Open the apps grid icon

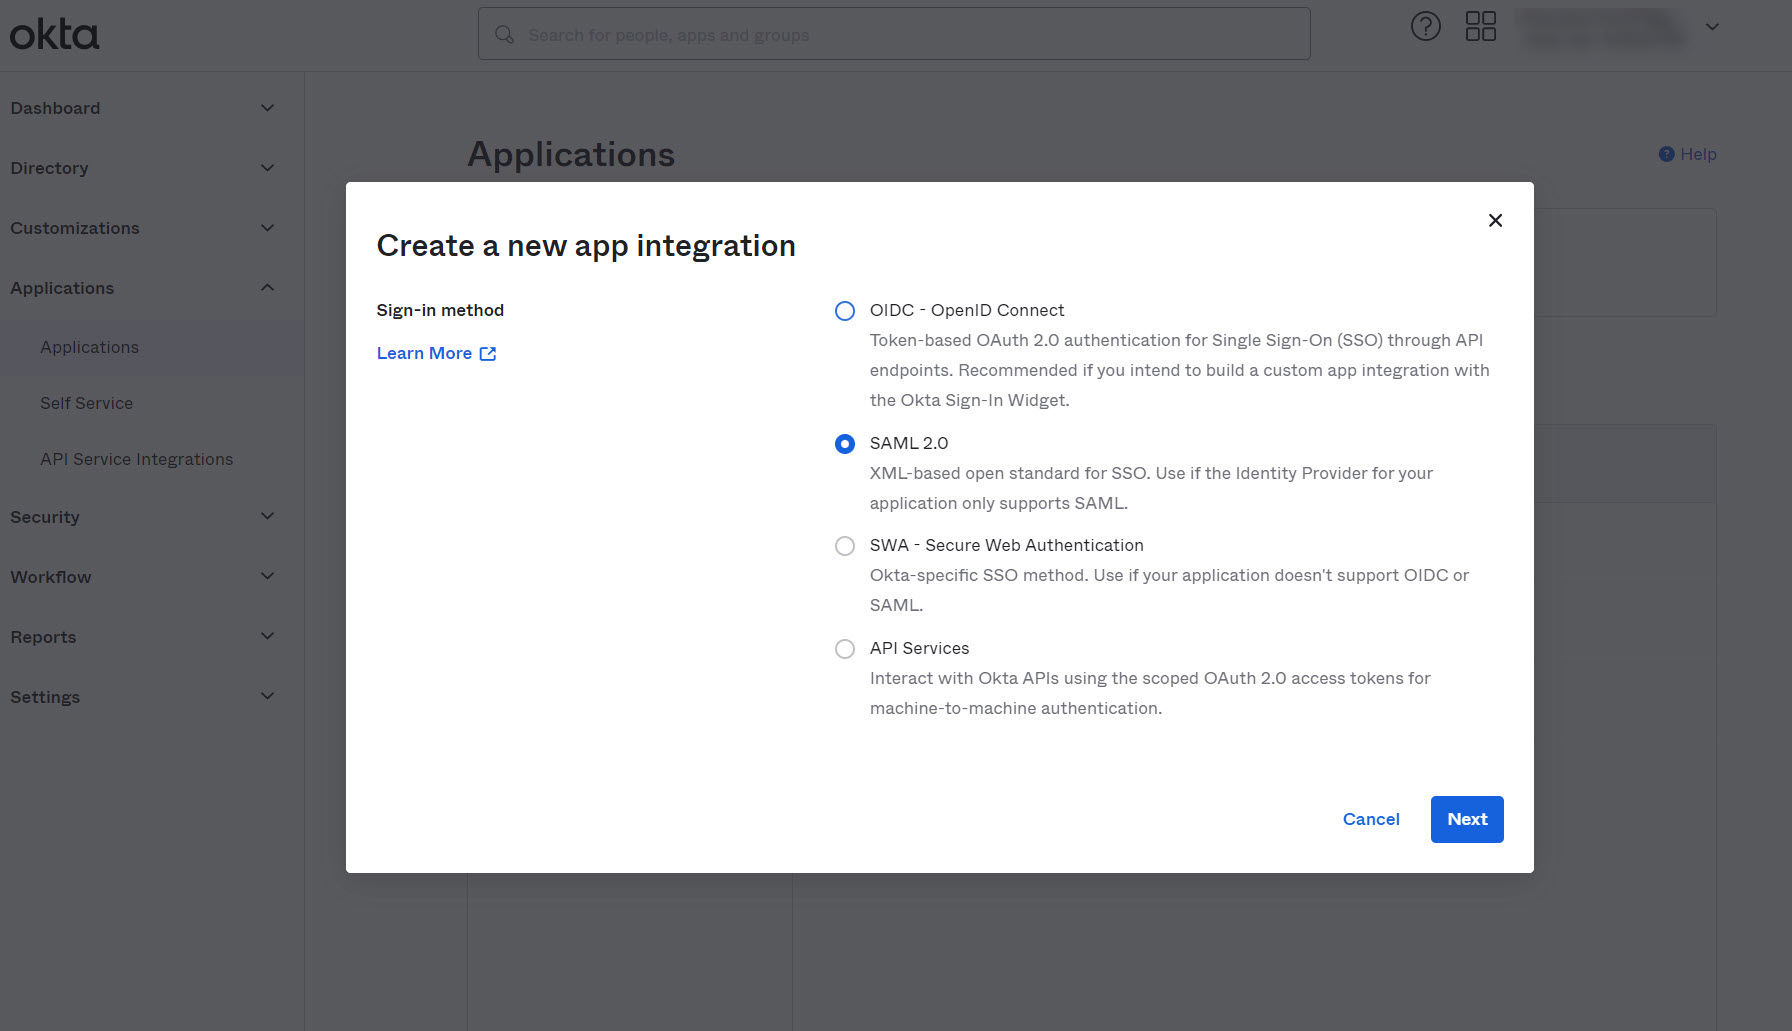[x=1480, y=27]
